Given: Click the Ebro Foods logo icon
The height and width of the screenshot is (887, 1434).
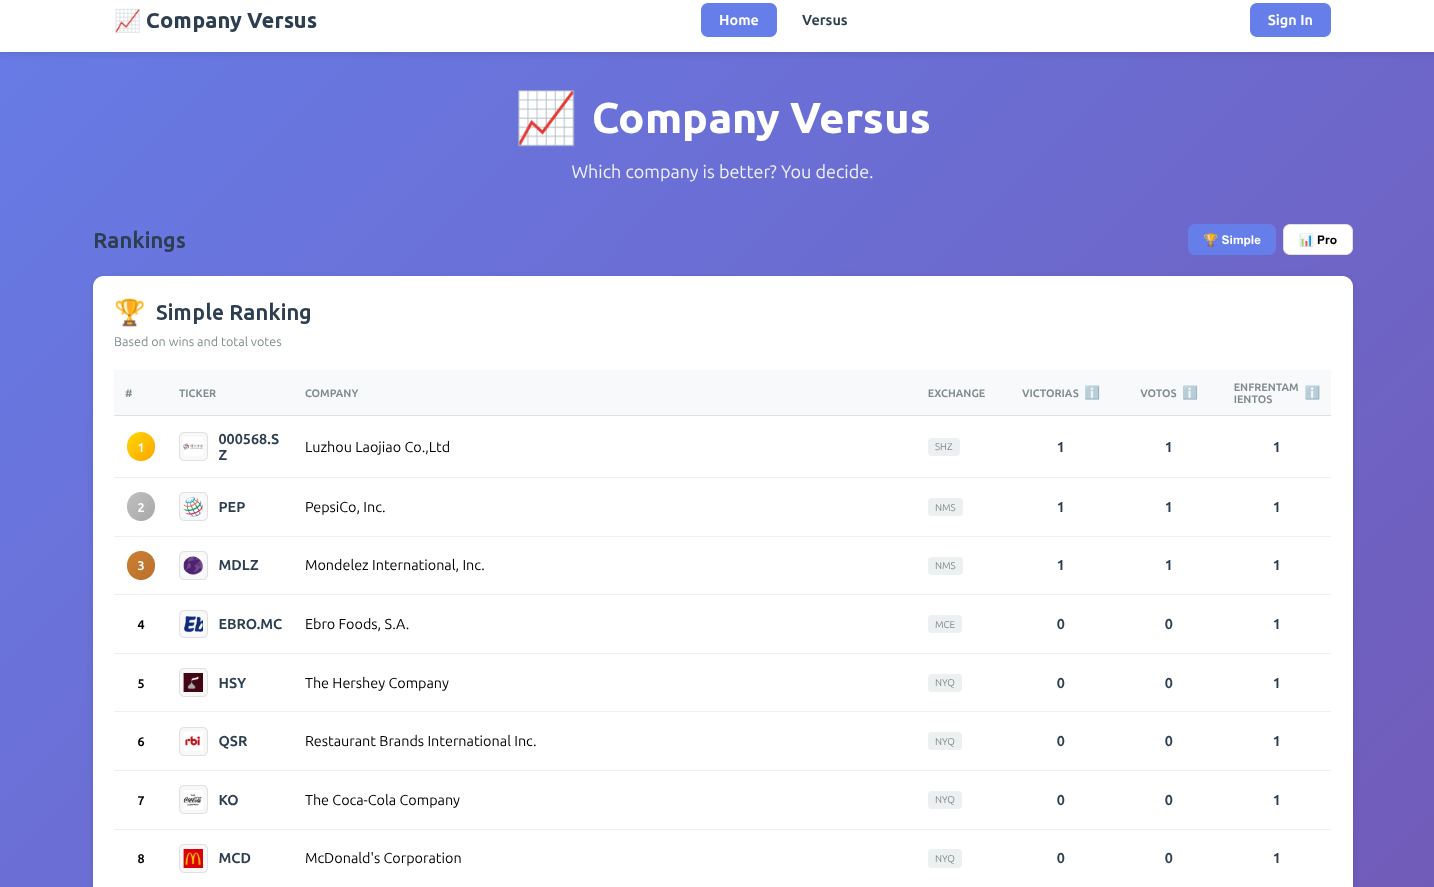Looking at the screenshot, I should coord(192,623).
